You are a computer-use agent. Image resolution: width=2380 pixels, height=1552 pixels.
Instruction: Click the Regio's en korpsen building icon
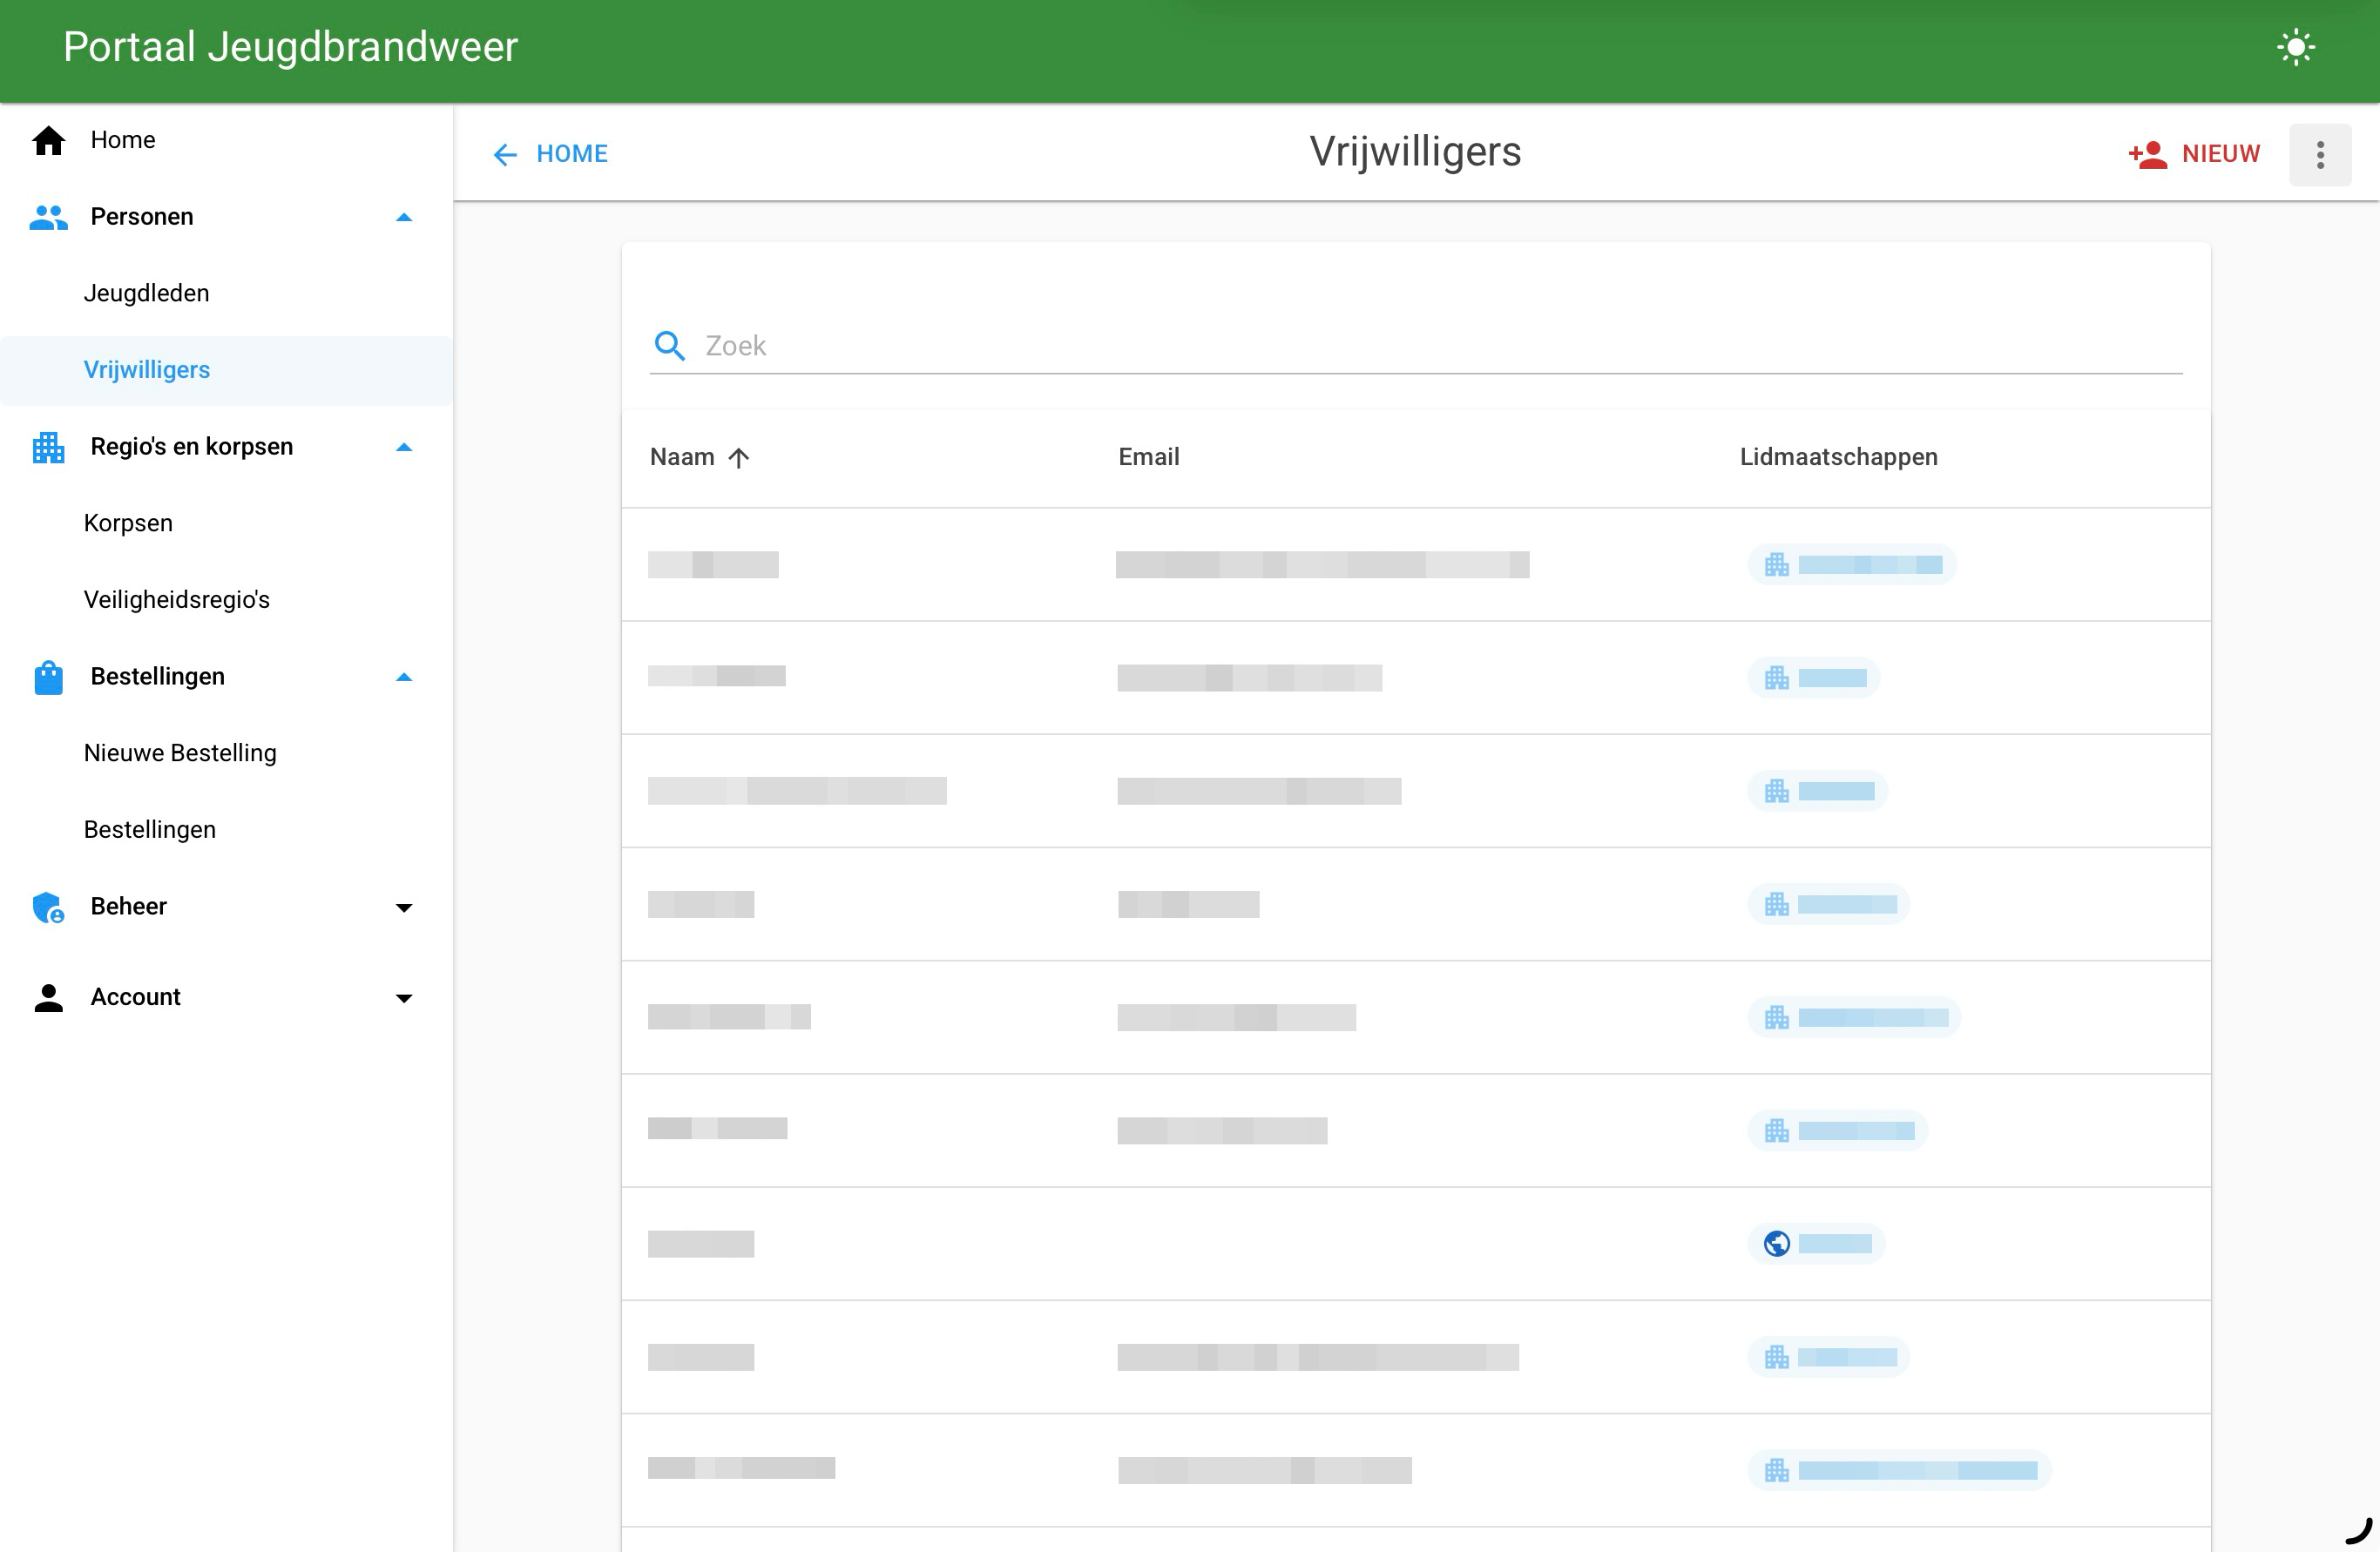point(48,447)
